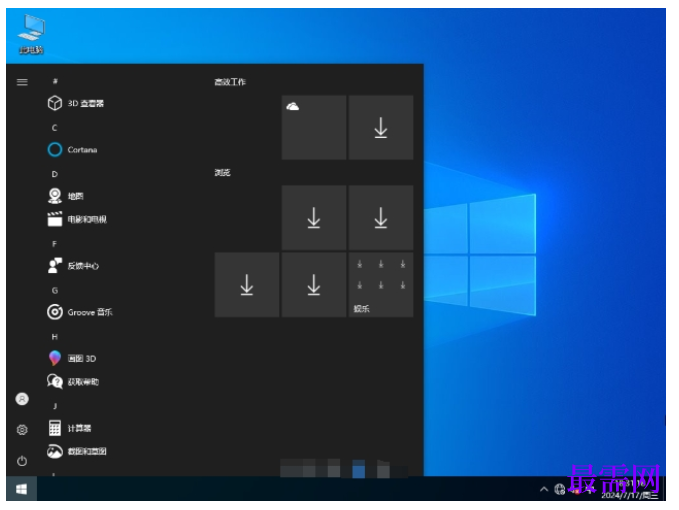Click the D letter header

[55, 174]
